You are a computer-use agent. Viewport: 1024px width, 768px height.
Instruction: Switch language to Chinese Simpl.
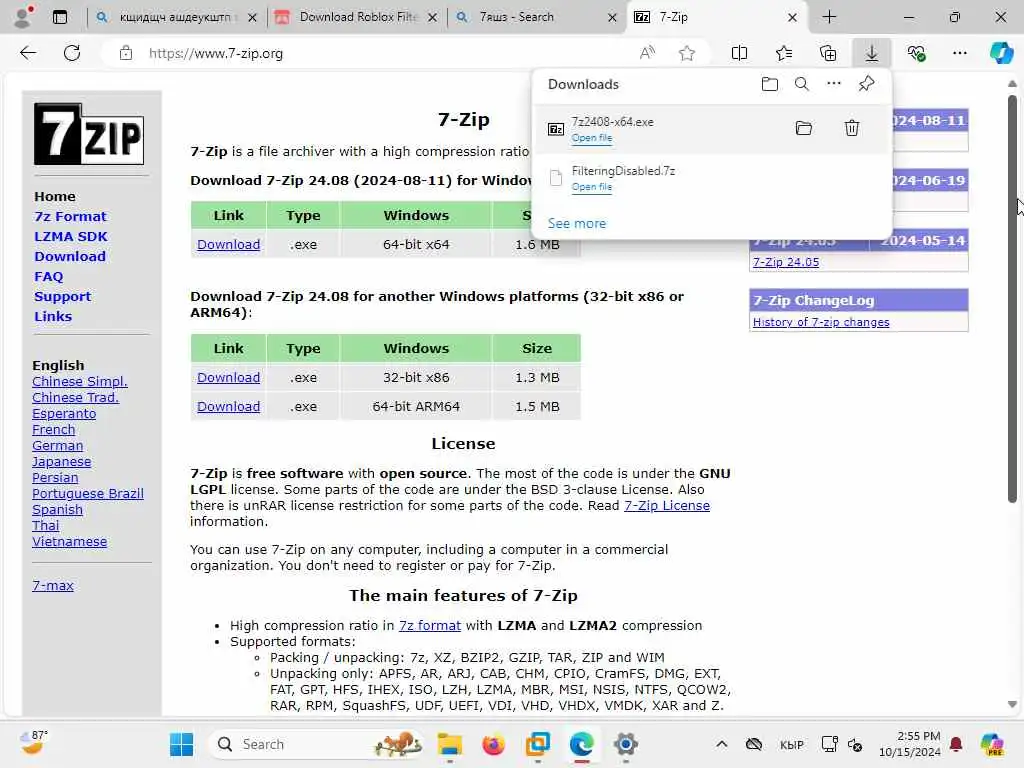pyautogui.click(x=80, y=381)
